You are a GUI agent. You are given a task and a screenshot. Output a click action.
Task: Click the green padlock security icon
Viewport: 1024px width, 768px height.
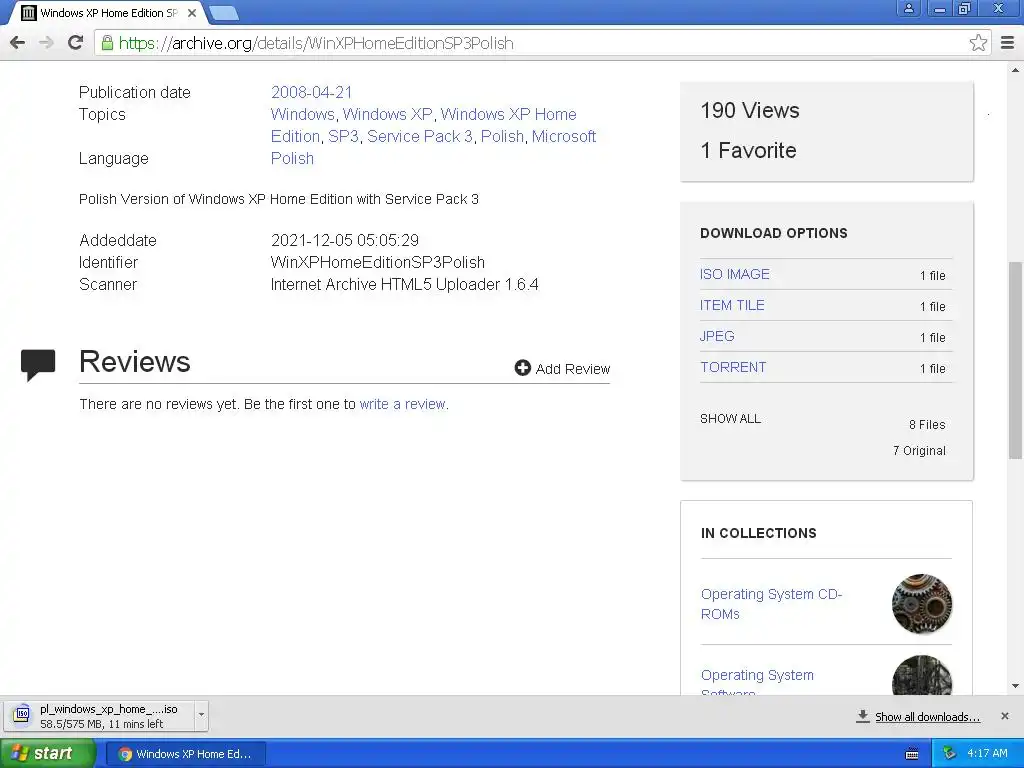107,43
